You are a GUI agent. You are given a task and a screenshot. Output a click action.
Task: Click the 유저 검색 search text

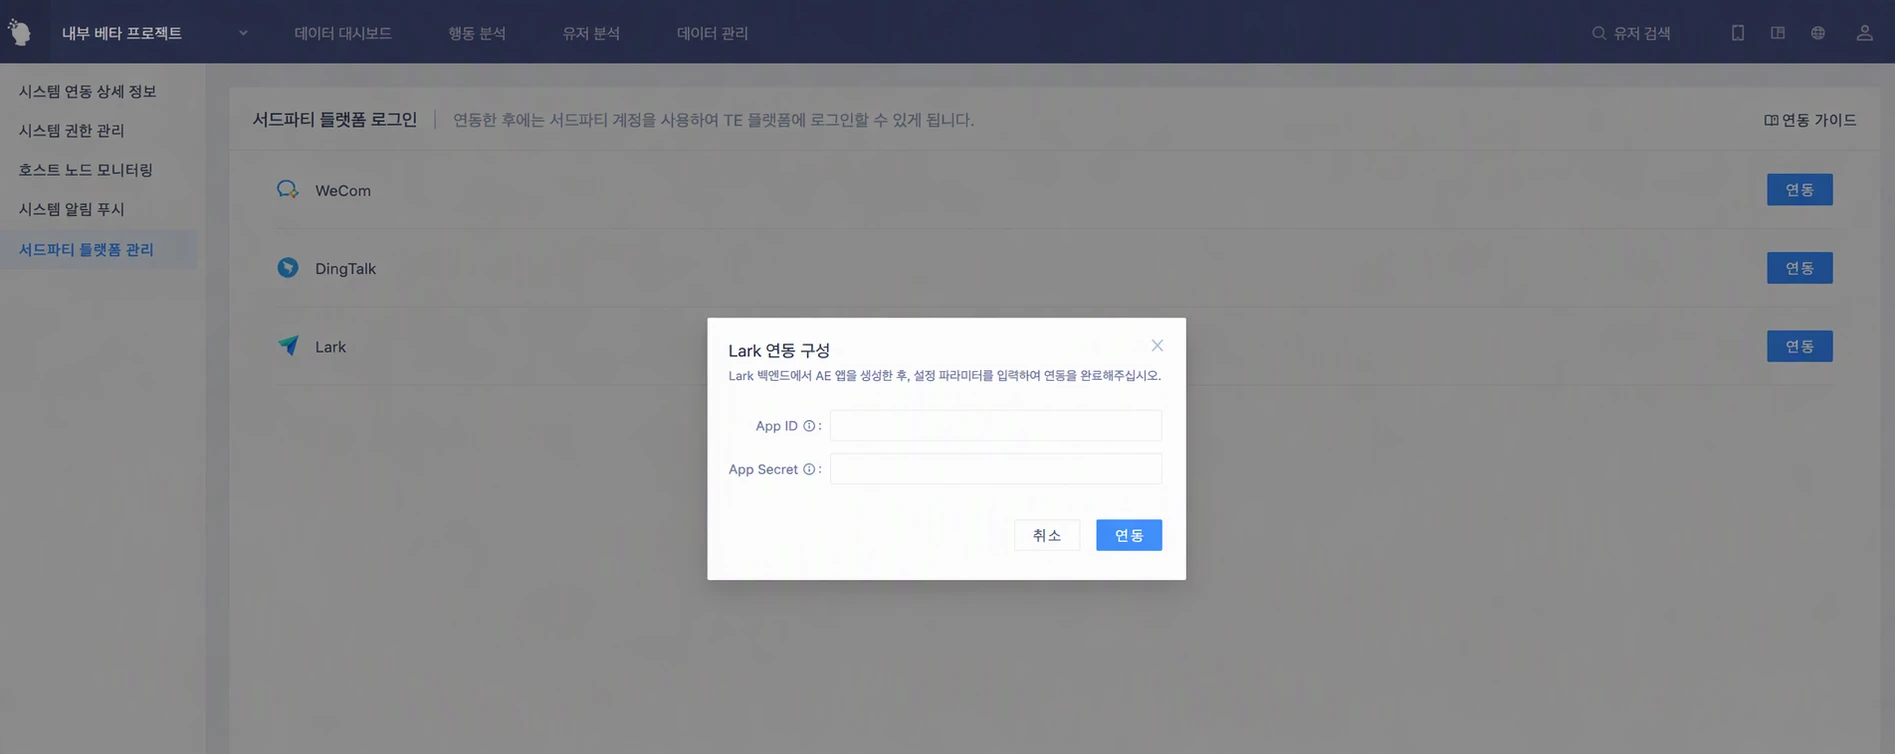pos(1642,33)
